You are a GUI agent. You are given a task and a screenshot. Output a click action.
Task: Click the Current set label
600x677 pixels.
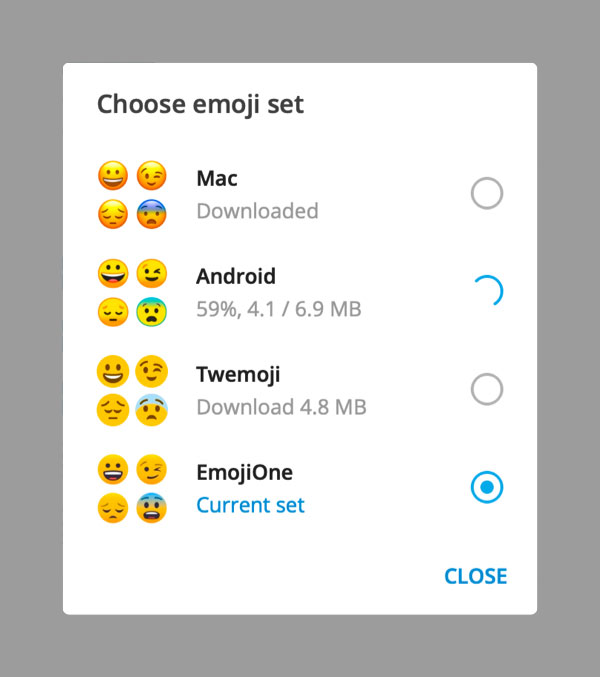(250, 505)
